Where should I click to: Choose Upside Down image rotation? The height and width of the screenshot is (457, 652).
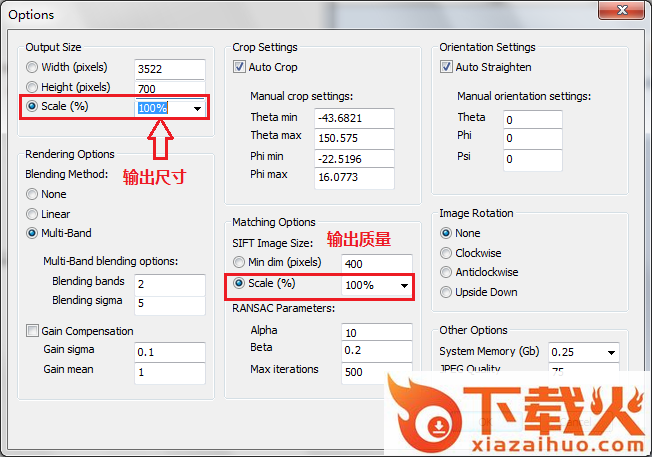coord(447,292)
